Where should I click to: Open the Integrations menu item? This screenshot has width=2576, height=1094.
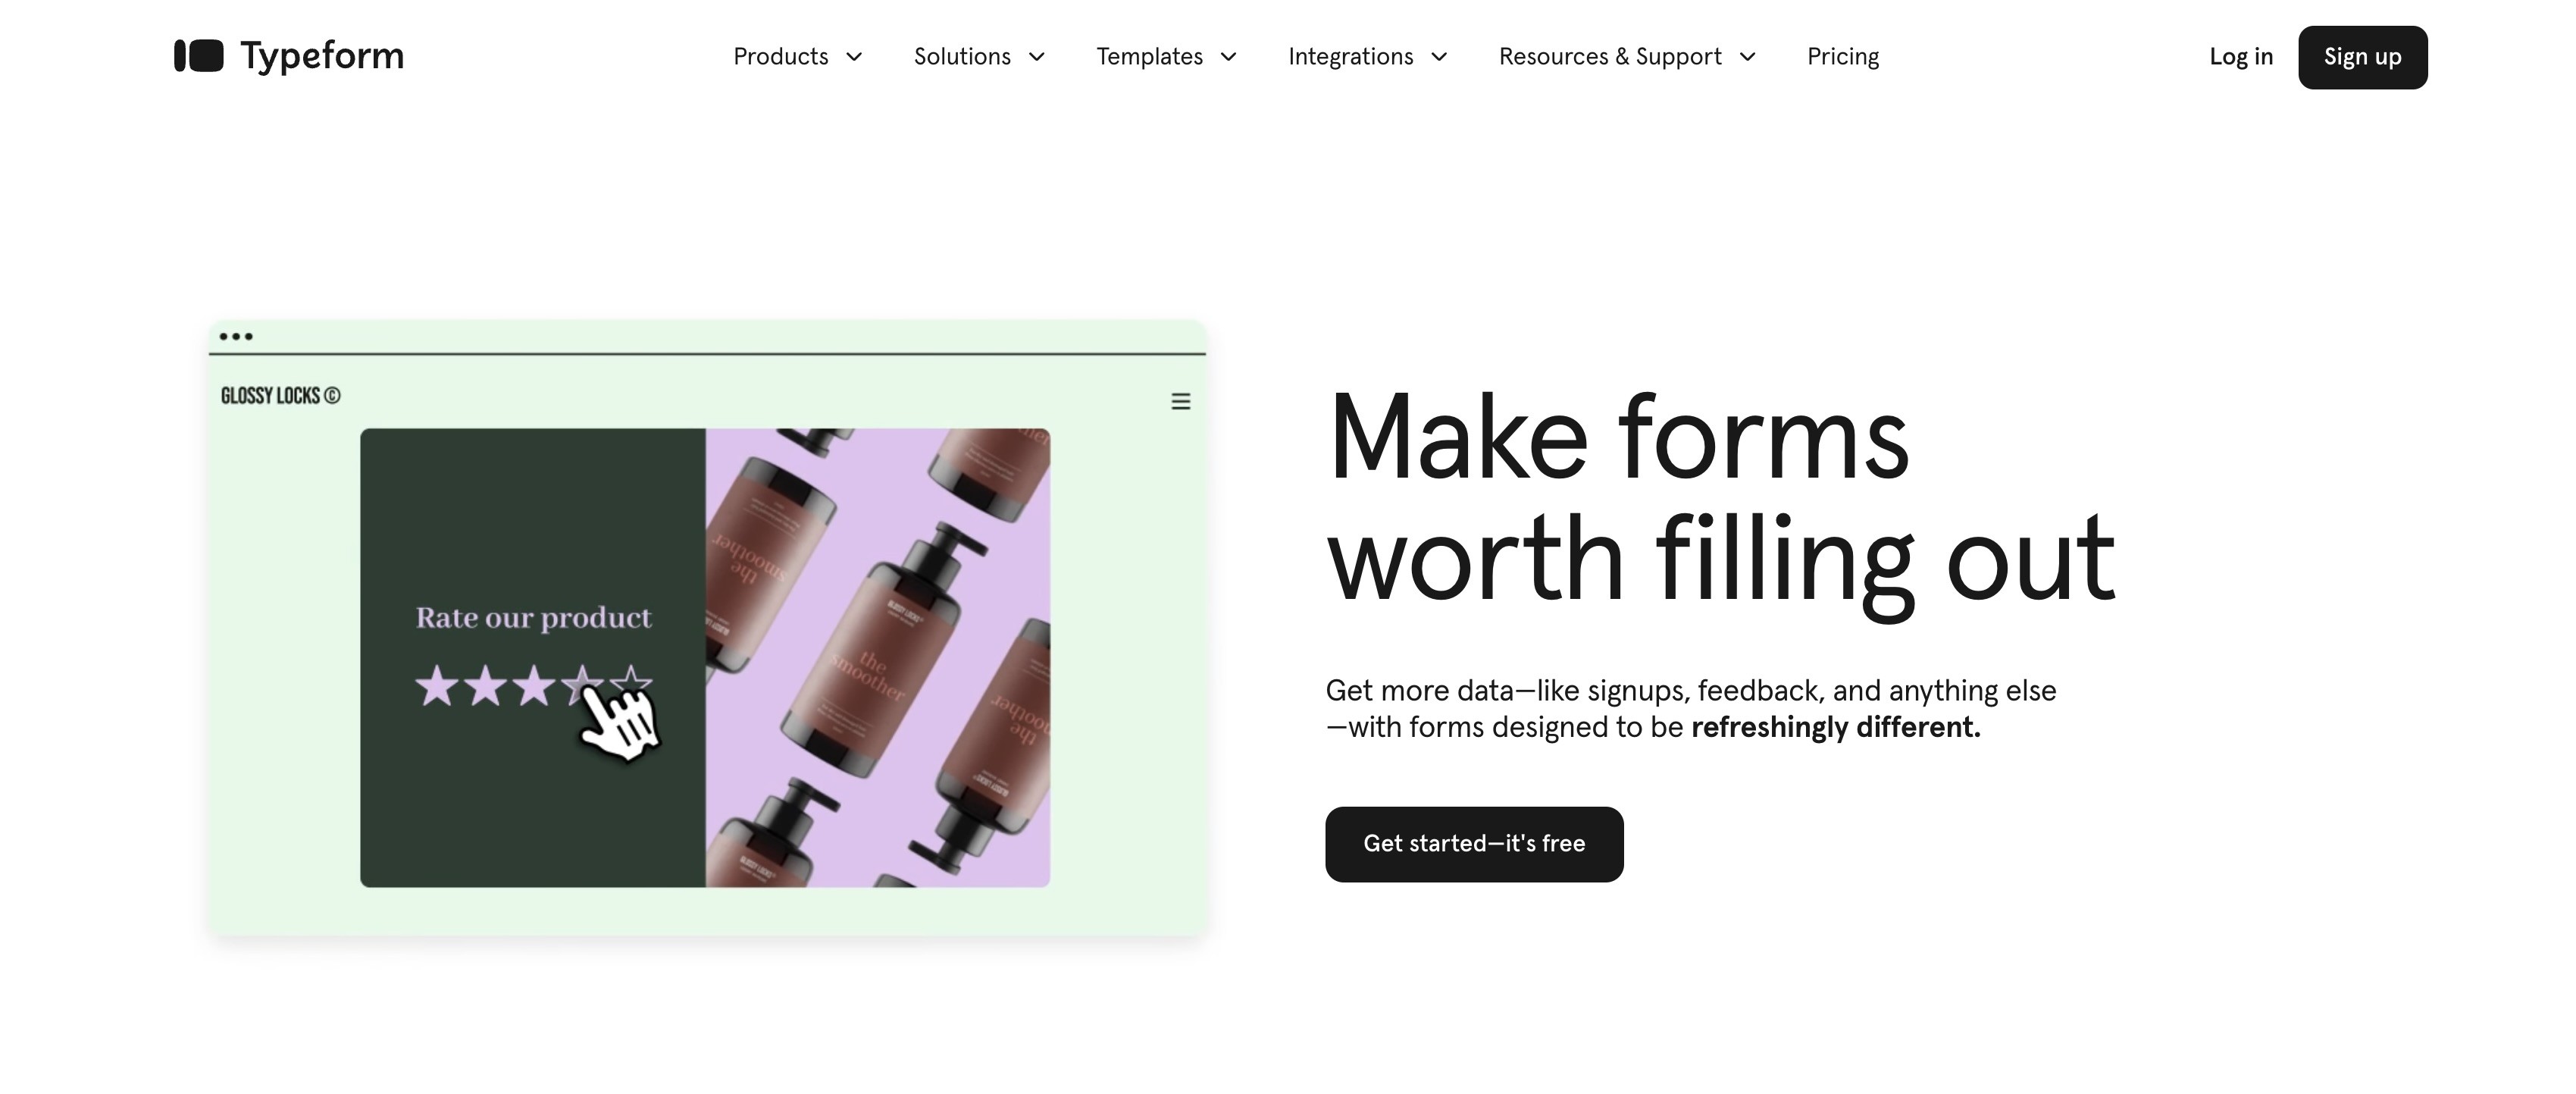[1350, 57]
